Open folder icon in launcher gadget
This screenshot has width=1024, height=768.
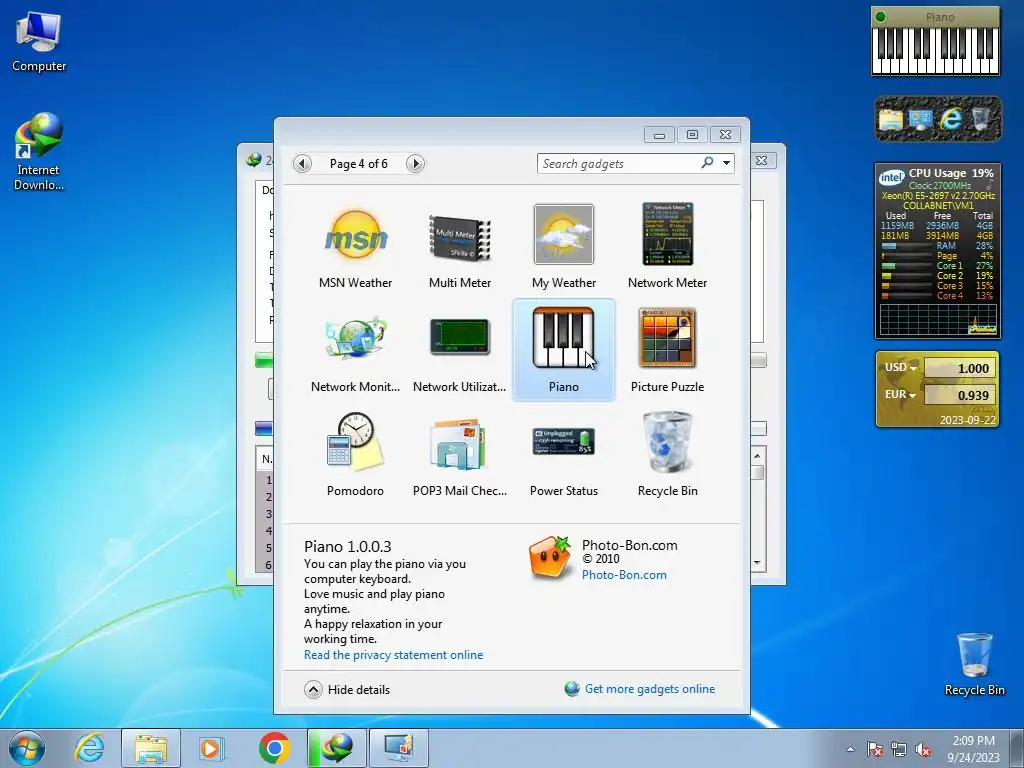(890, 120)
